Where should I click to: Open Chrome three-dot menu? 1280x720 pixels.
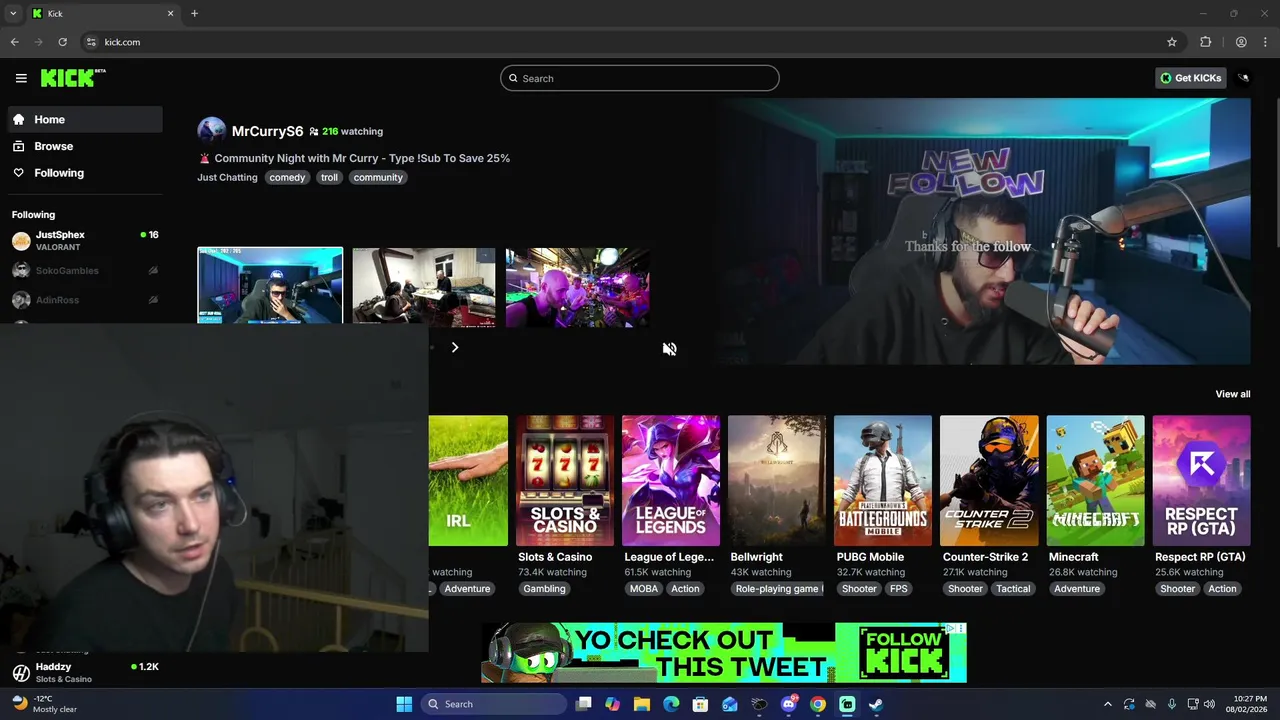click(1265, 42)
